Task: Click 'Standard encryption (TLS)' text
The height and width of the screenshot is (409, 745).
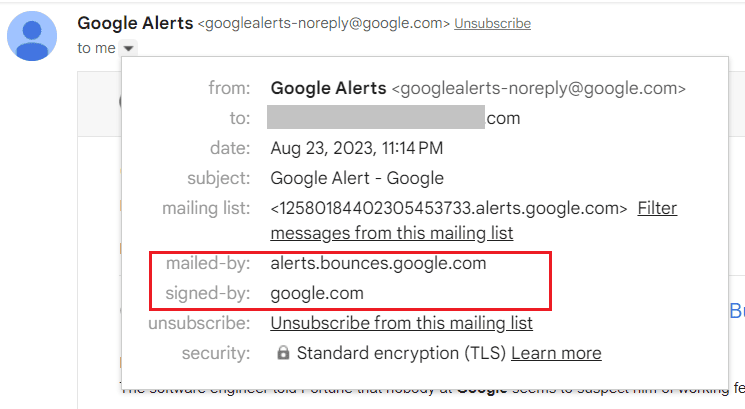Action: click(x=401, y=353)
